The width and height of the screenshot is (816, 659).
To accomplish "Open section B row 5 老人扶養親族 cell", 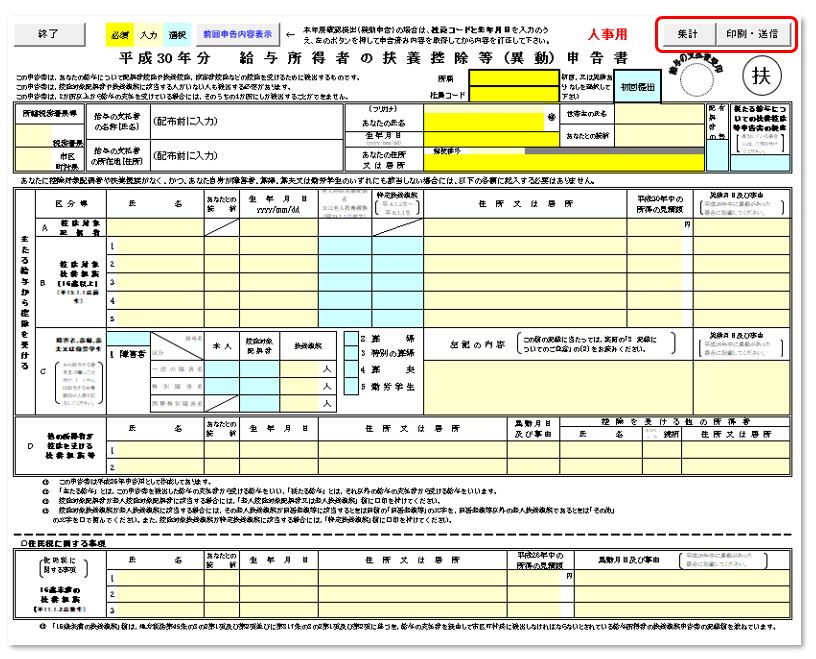I will (345, 319).
